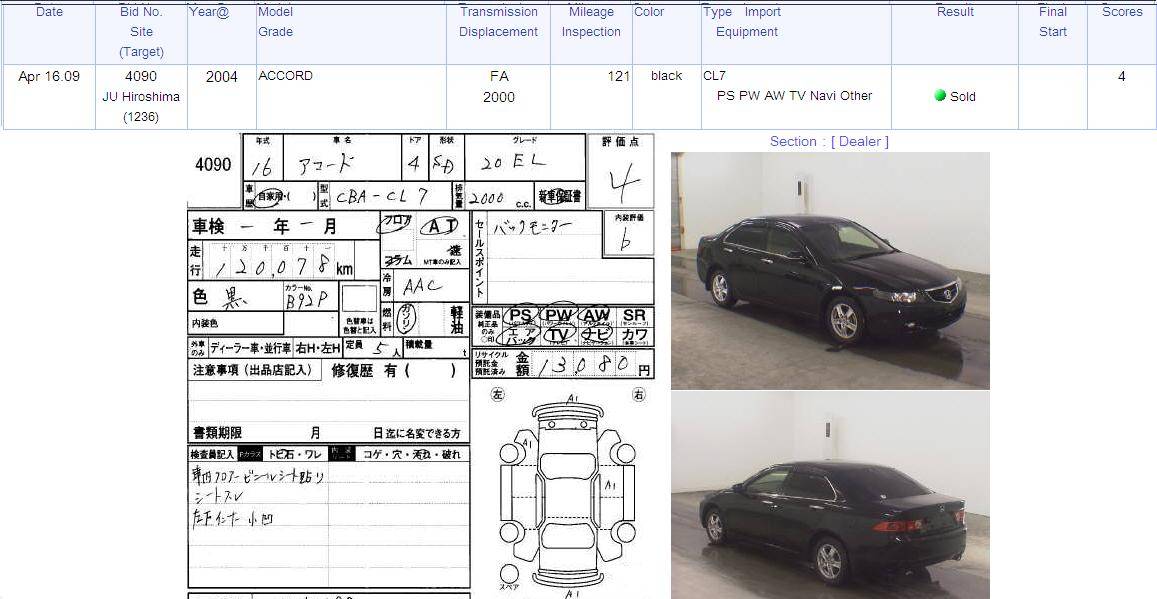Image resolution: width=1157 pixels, height=599 pixels.
Task: Click the PS PW AW TV Navi Other text
Action: (x=794, y=95)
